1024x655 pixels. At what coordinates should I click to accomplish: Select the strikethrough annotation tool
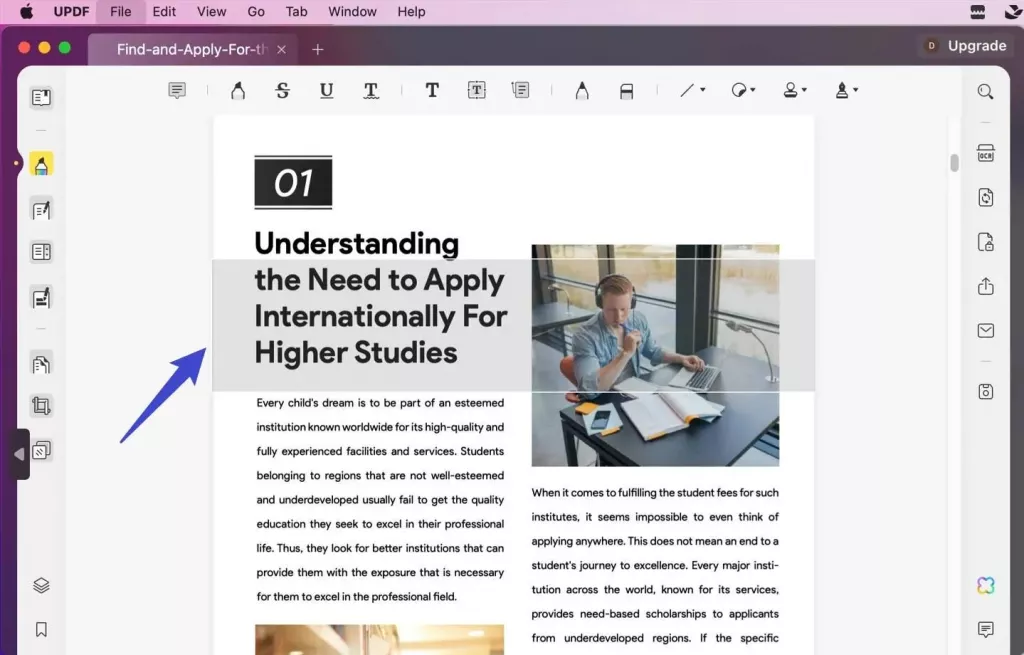[x=282, y=91]
